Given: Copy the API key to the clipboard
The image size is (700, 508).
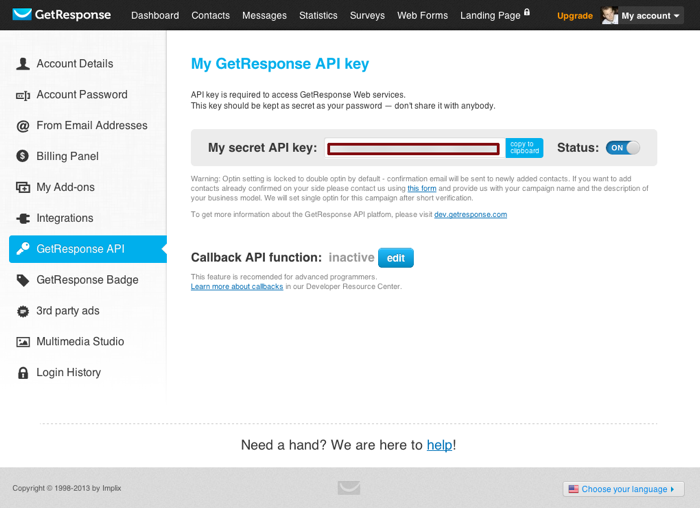Looking at the screenshot, I should pos(525,148).
